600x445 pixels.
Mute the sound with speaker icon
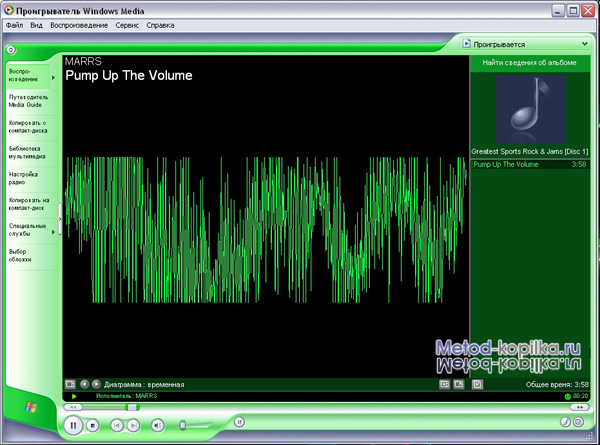[x=157, y=425]
